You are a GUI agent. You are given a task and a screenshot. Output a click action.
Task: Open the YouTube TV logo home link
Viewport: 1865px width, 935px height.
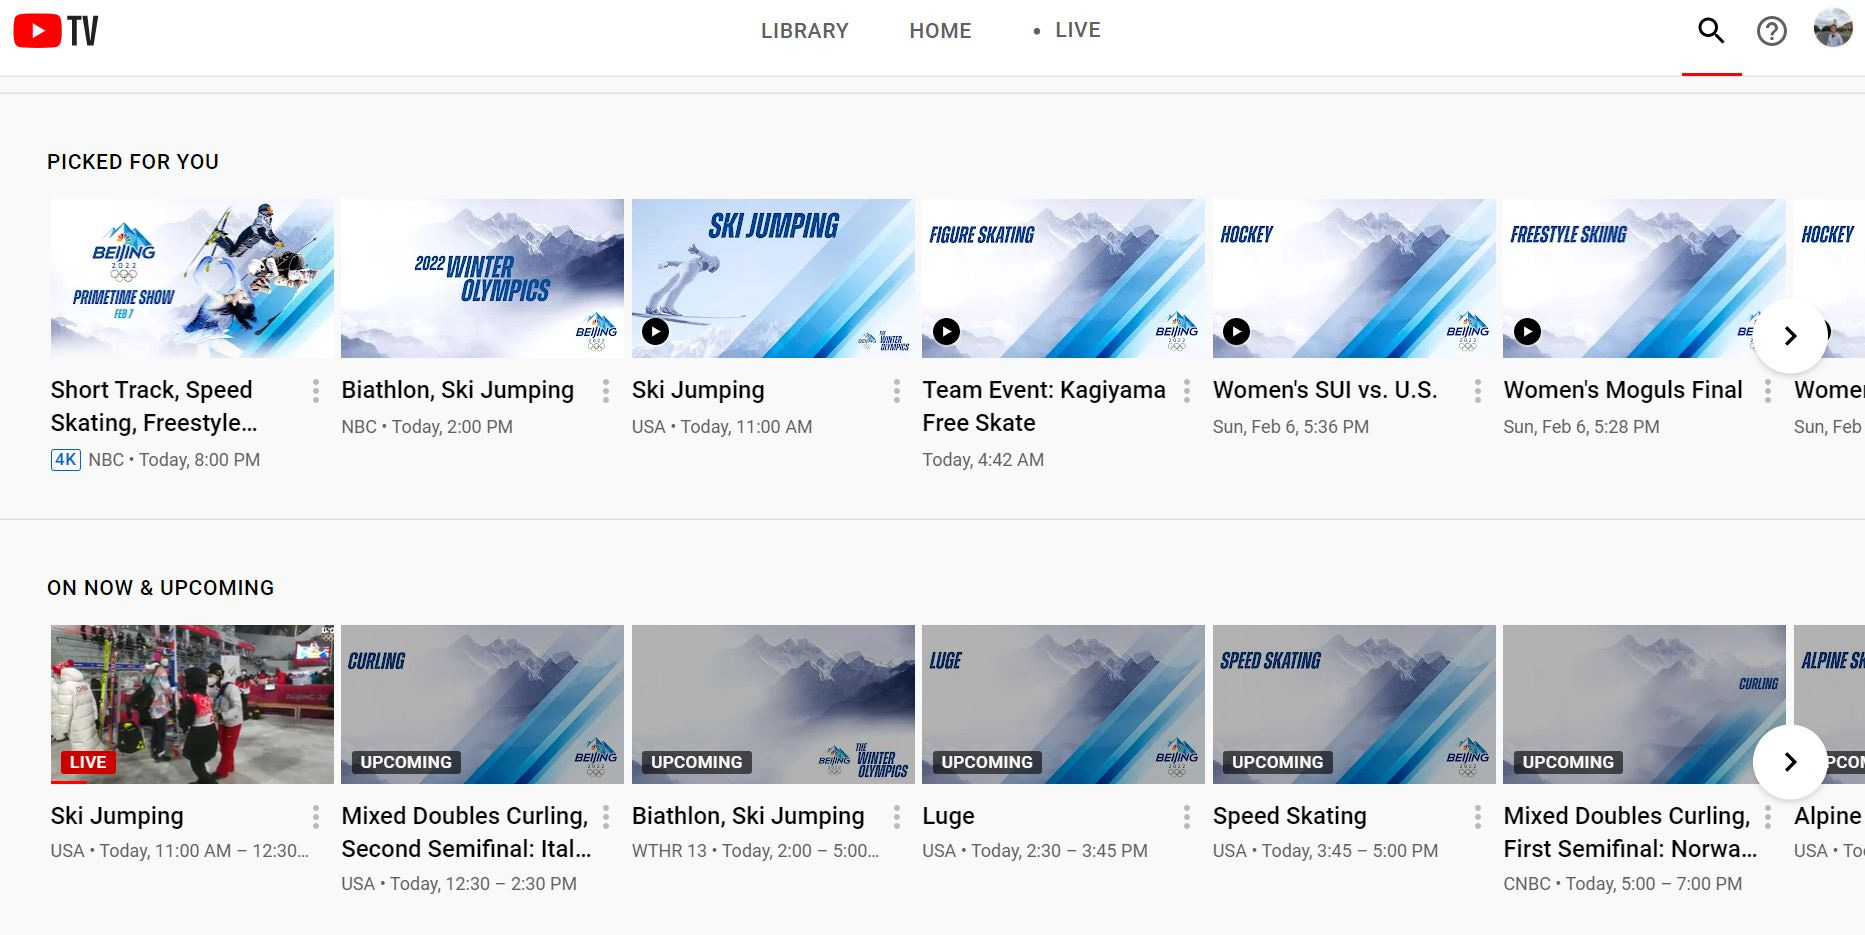(56, 31)
